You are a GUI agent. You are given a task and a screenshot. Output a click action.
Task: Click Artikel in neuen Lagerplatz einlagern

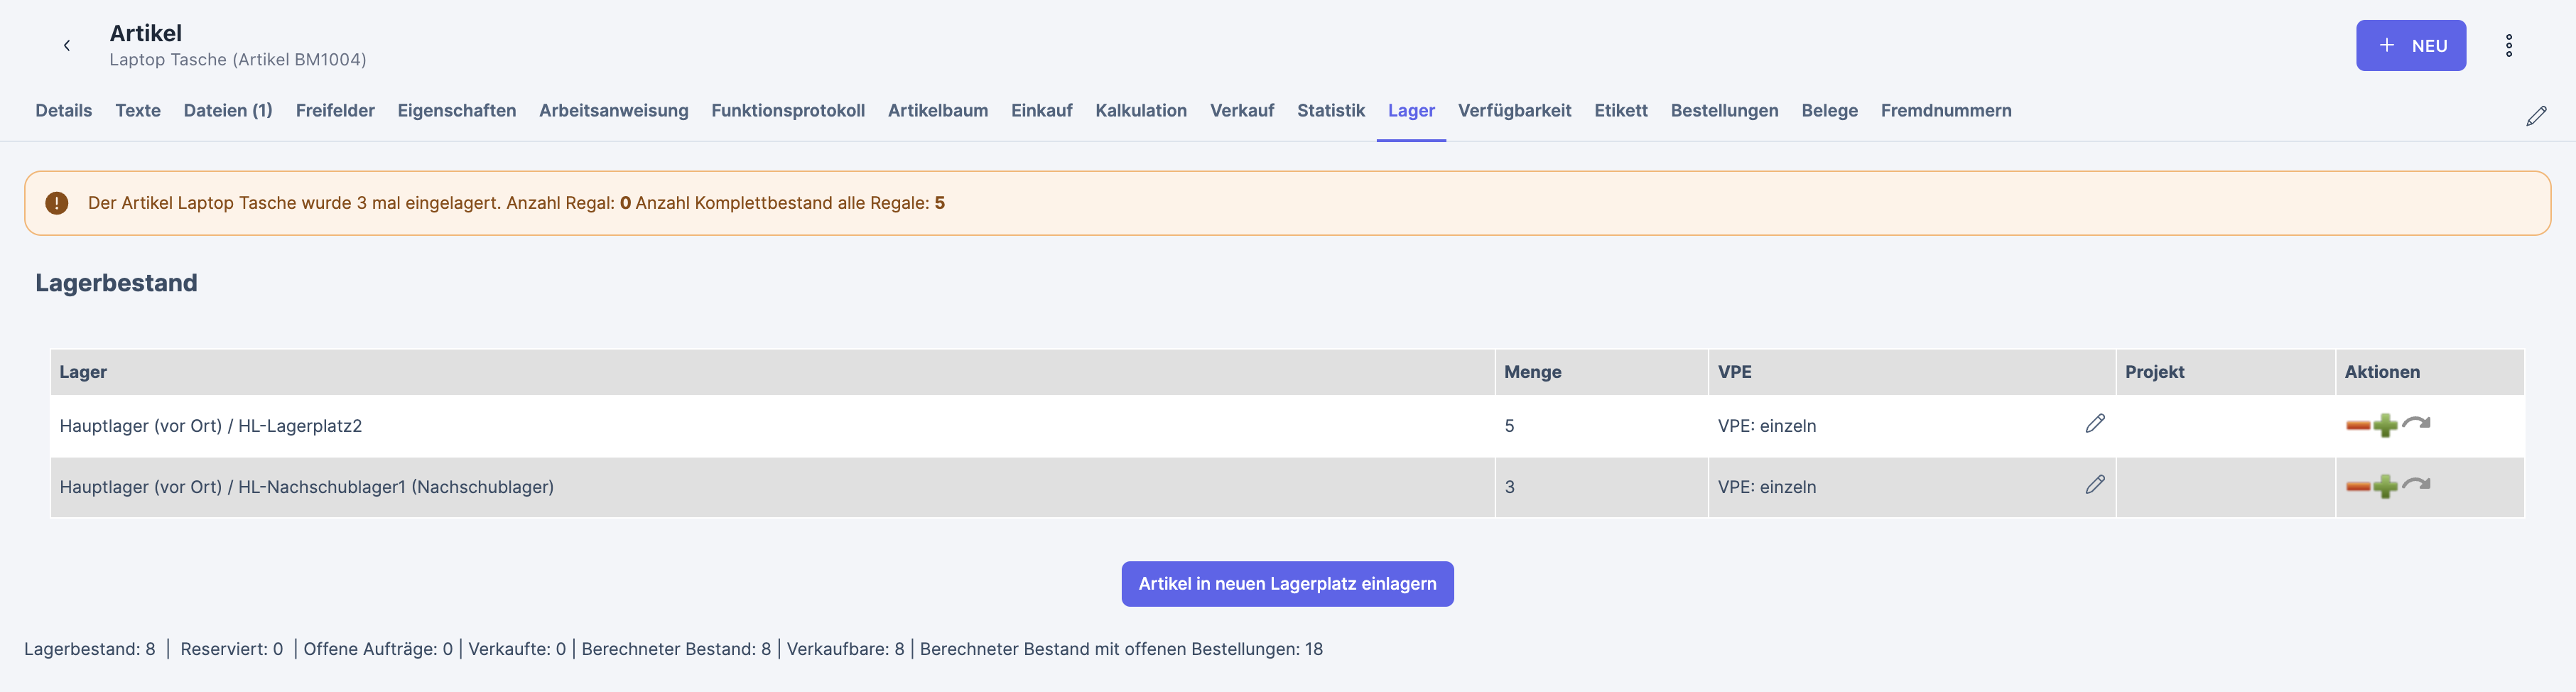(1286, 584)
